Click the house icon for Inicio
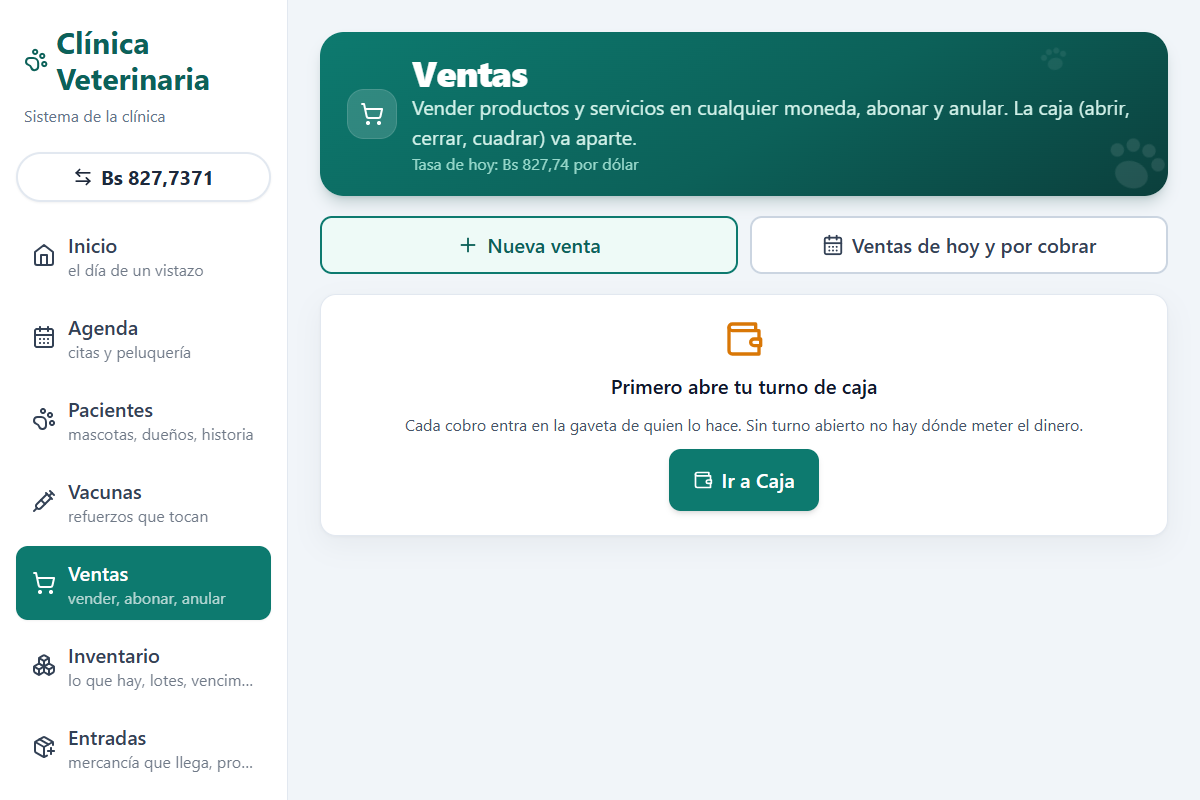This screenshot has height=800, width=1200. tap(44, 256)
